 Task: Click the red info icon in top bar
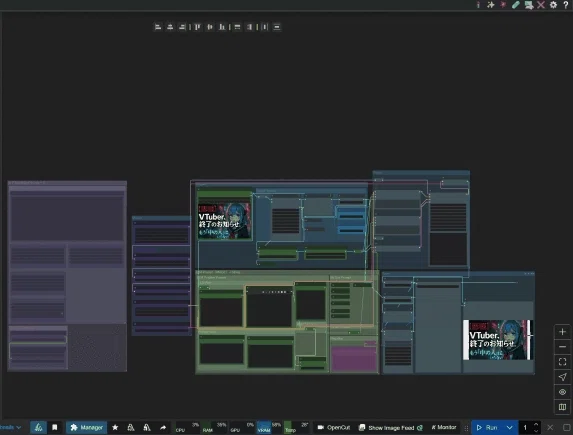[x=478, y=4]
